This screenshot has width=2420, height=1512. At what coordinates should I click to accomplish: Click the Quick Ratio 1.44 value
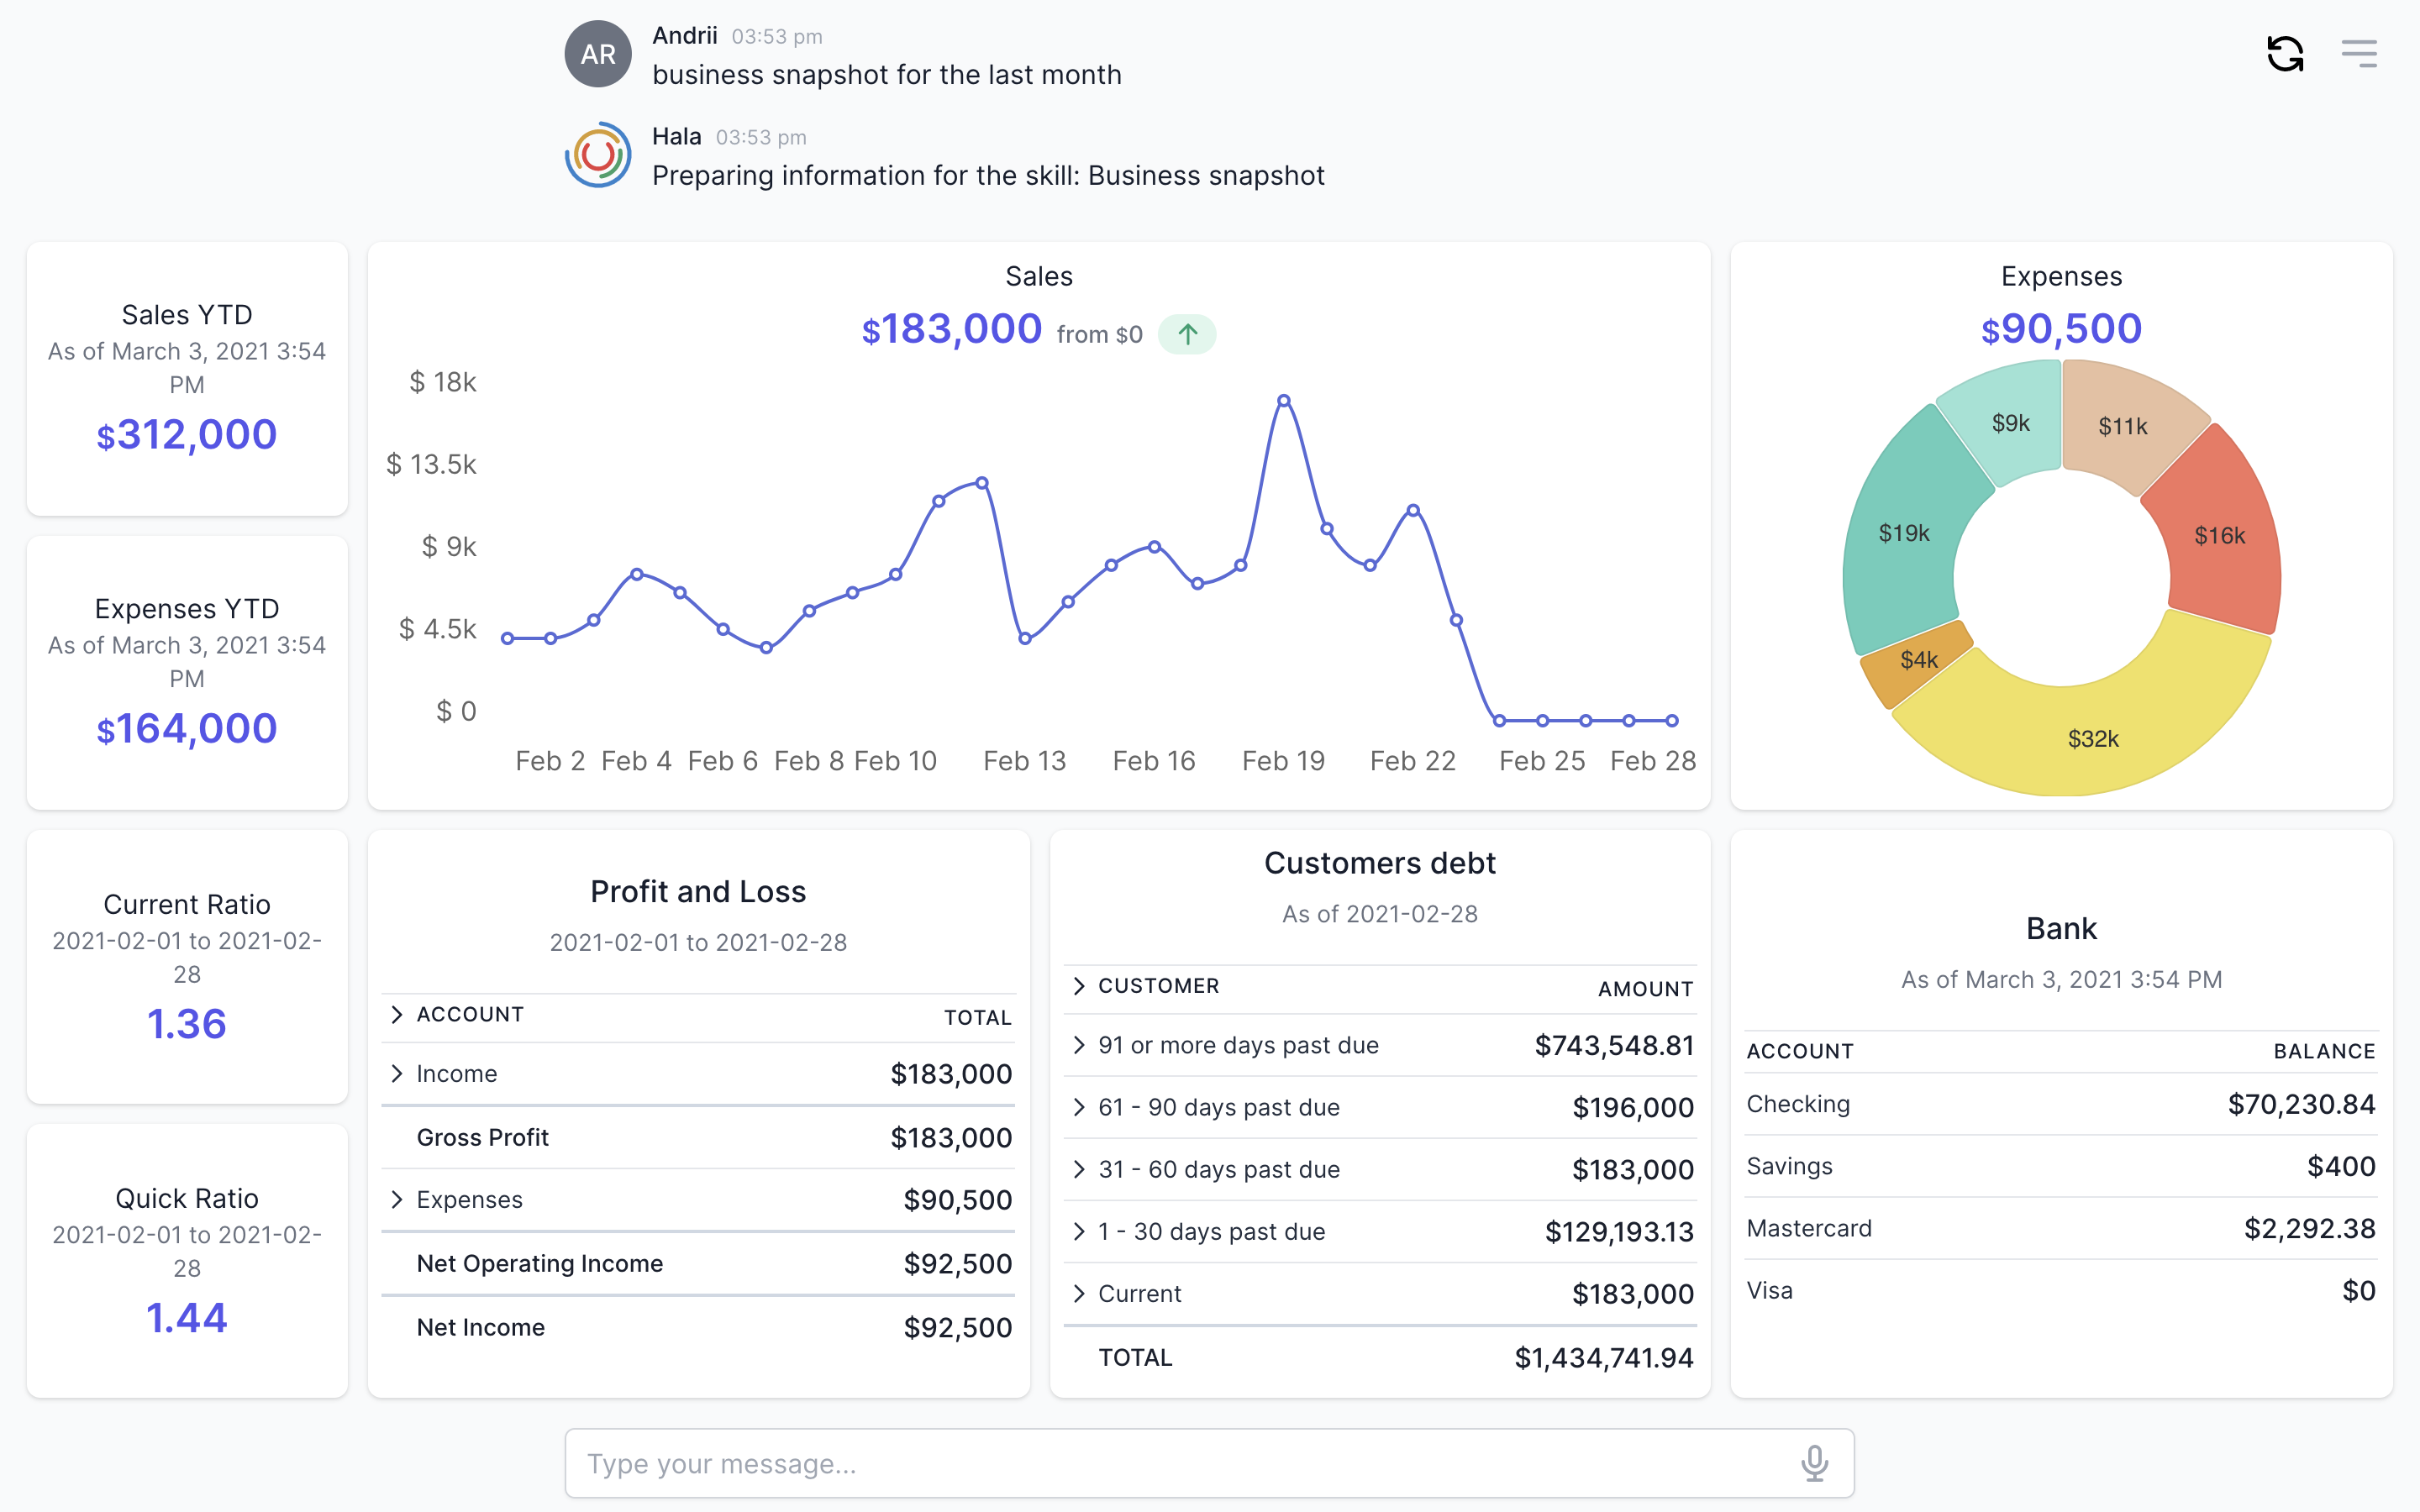point(187,1317)
